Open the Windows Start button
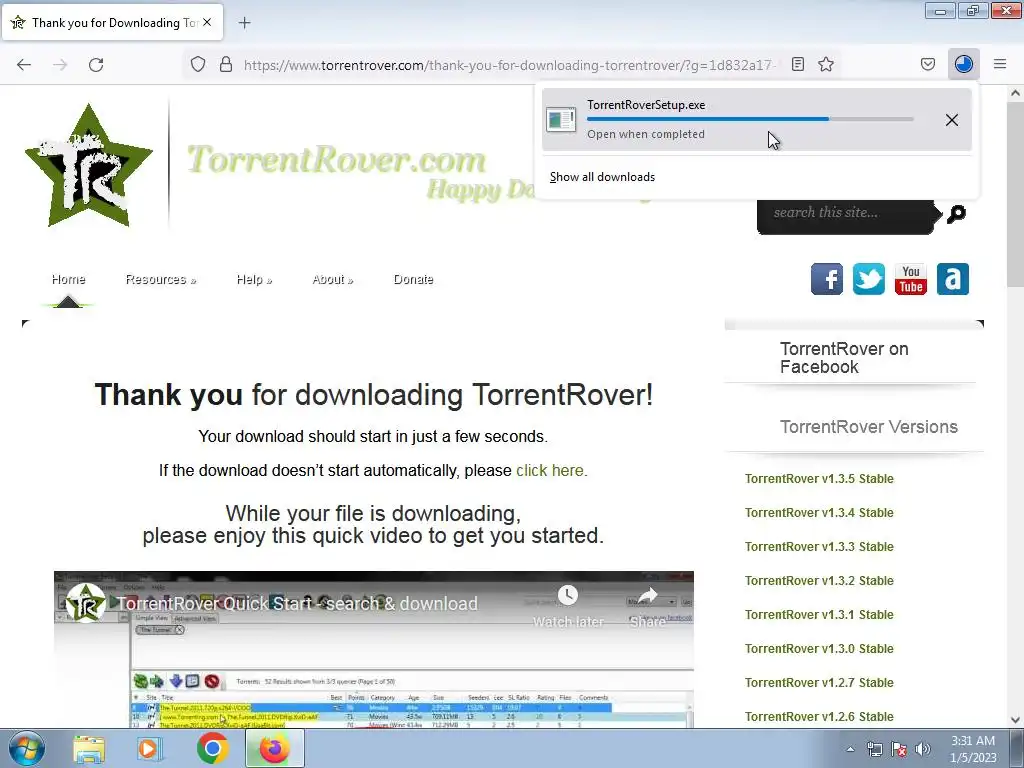This screenshot has height=768, width=1024. pos(27,748)
